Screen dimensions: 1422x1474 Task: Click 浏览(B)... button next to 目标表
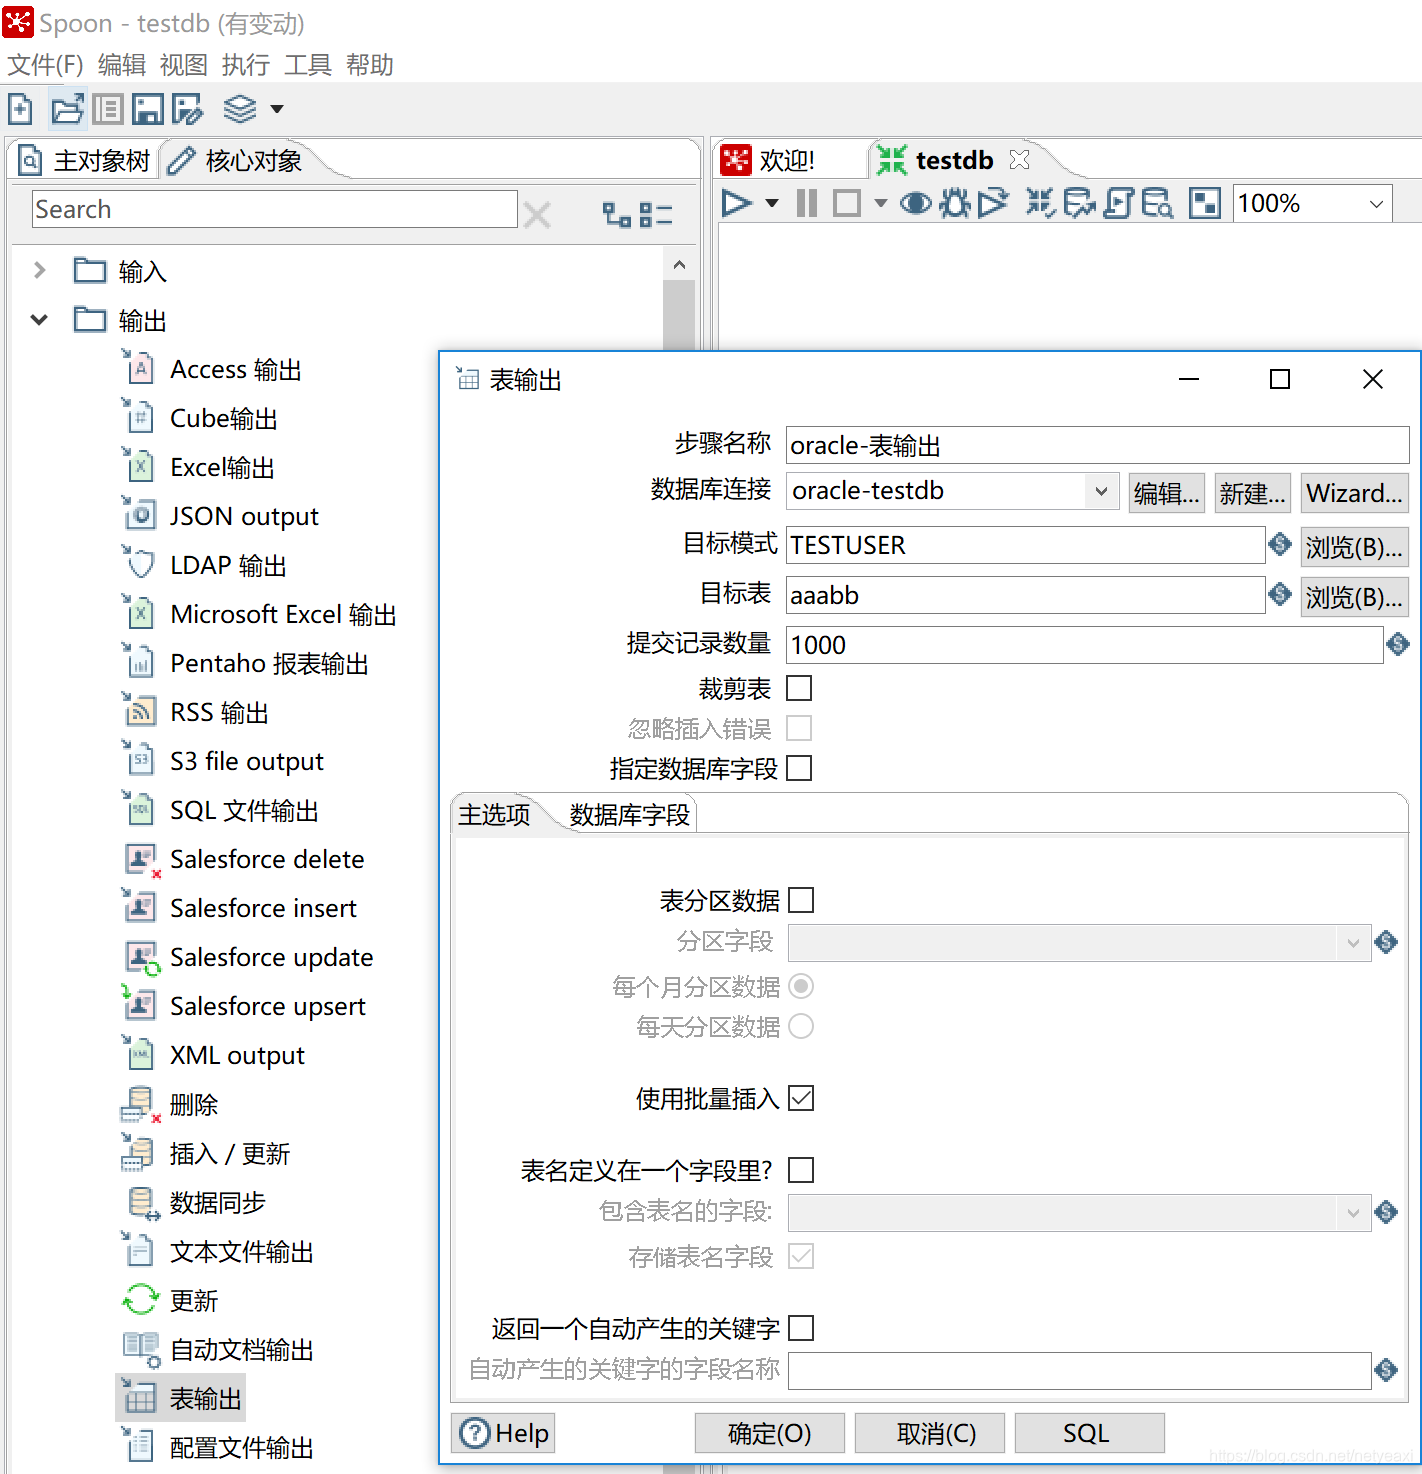(1354, 597)
